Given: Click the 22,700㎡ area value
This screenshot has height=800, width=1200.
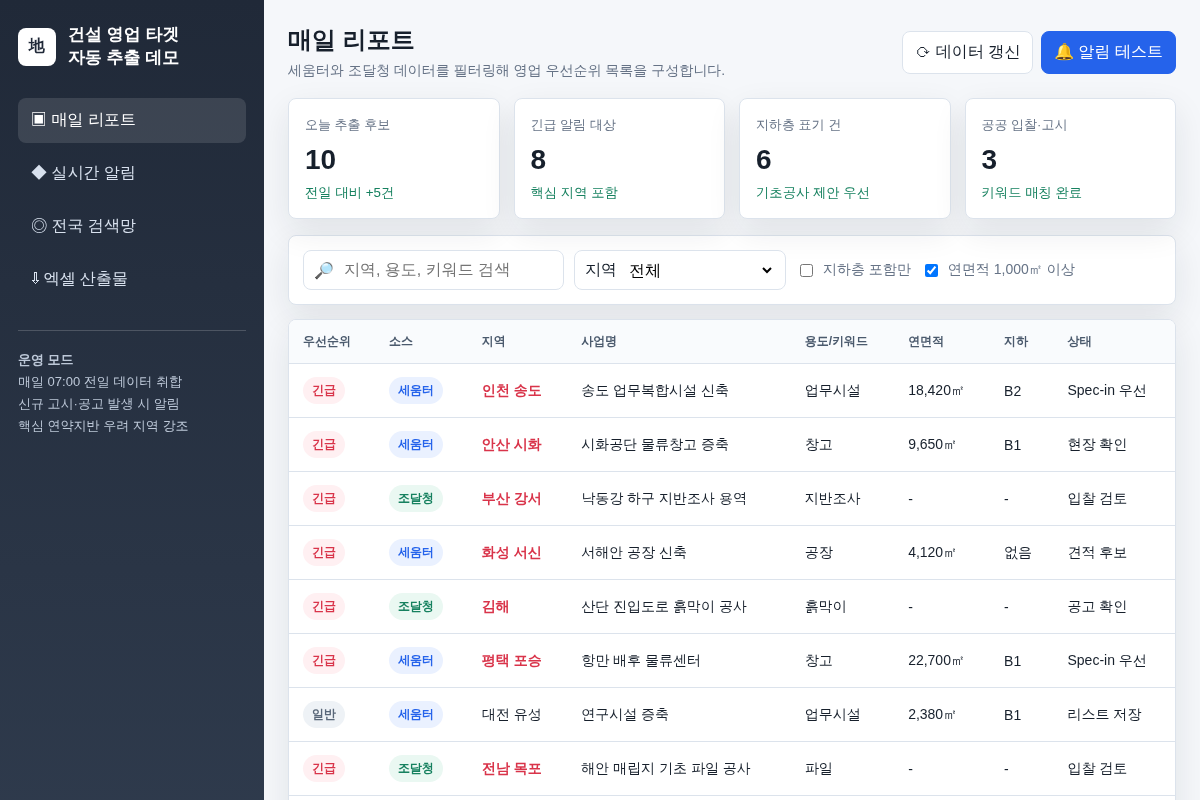Looking at the screenshot, I should click(936, 660).
